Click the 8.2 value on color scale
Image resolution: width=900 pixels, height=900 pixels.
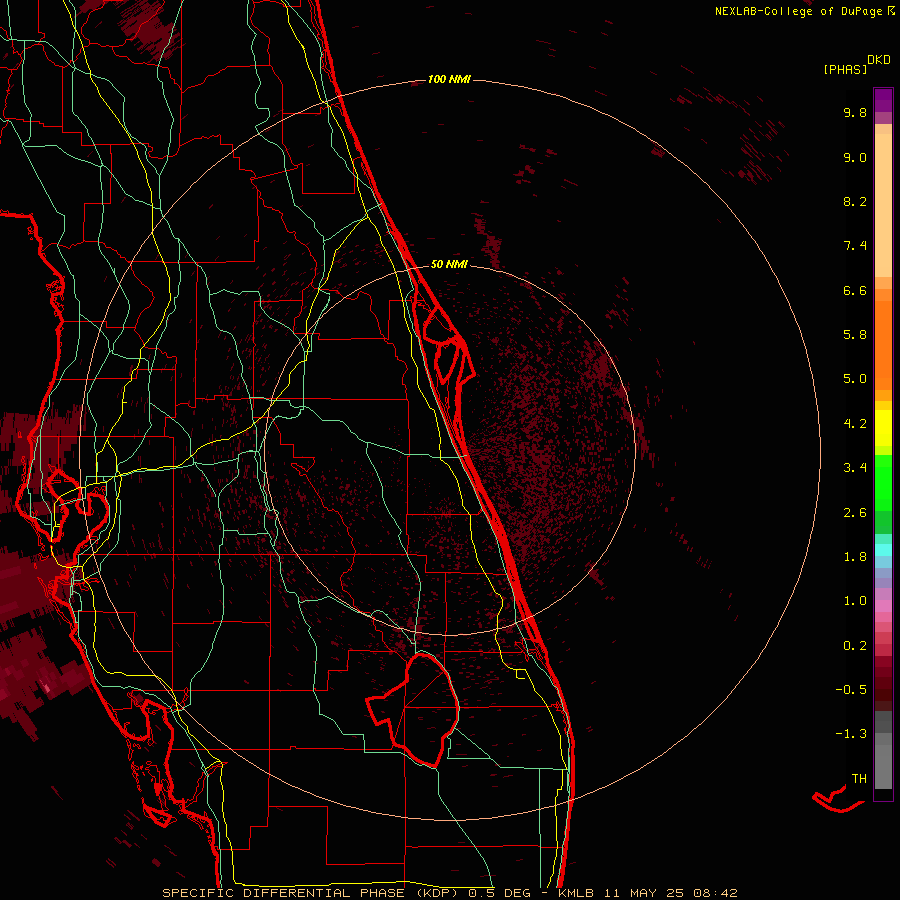pyautogui.click(x=855, y=201)
